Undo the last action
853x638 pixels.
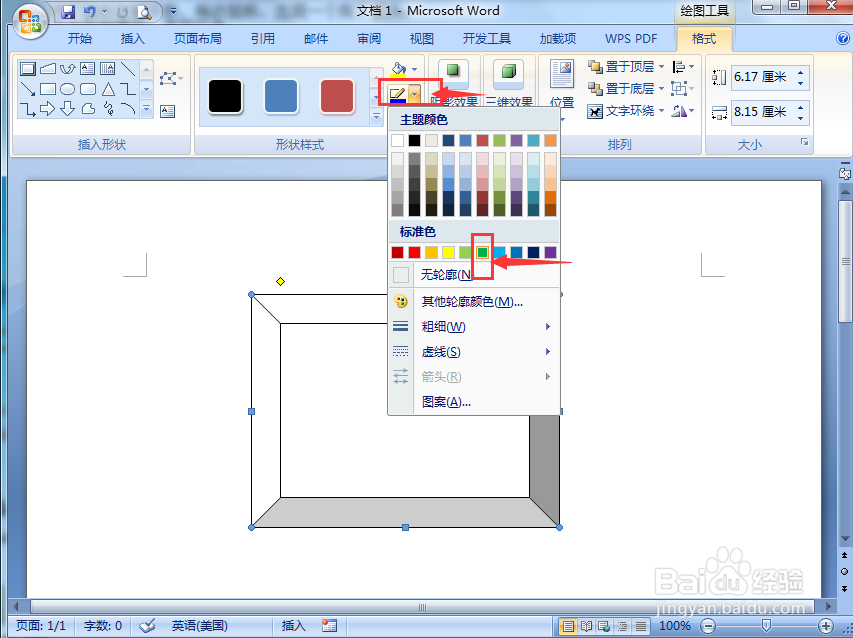90,12
